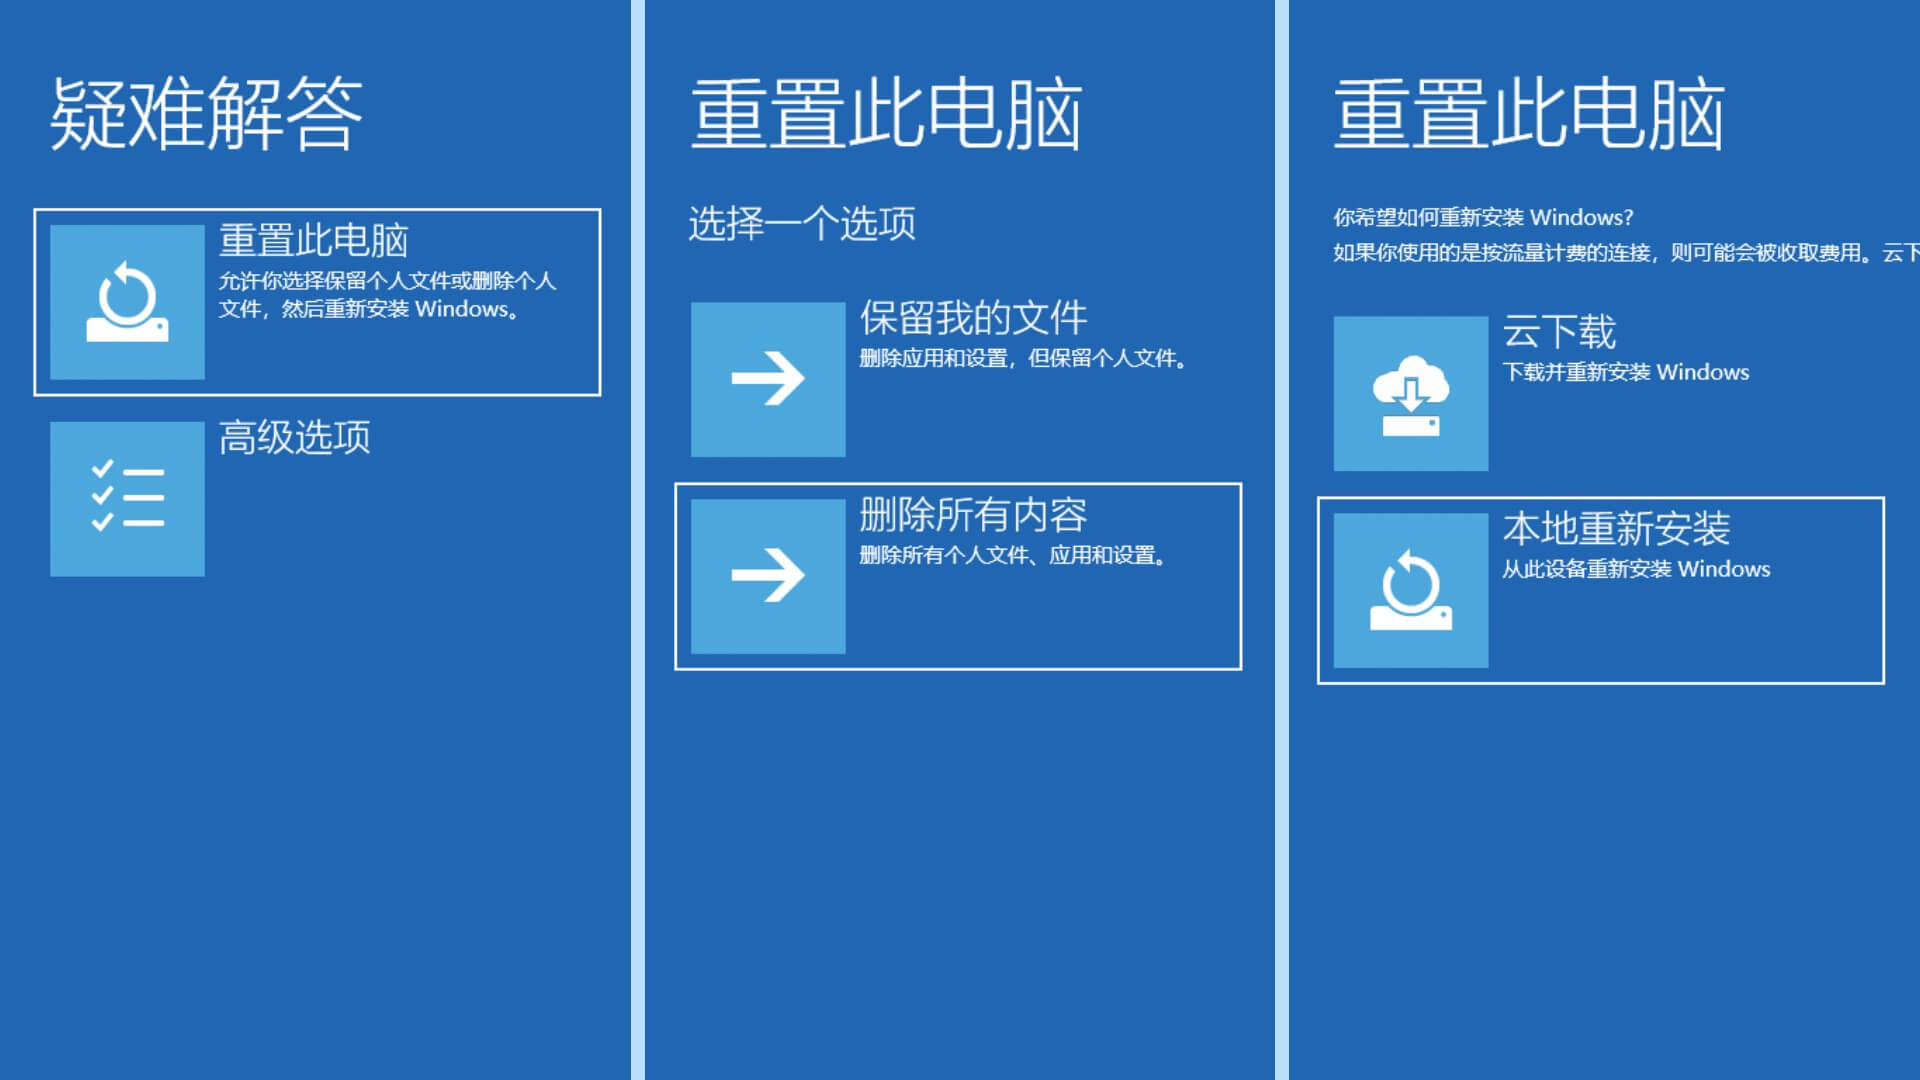The width and height of the screenshot is (1920, 1080).
Task: Select 高级选项 in troubleshoot menu
Action: 316,495
